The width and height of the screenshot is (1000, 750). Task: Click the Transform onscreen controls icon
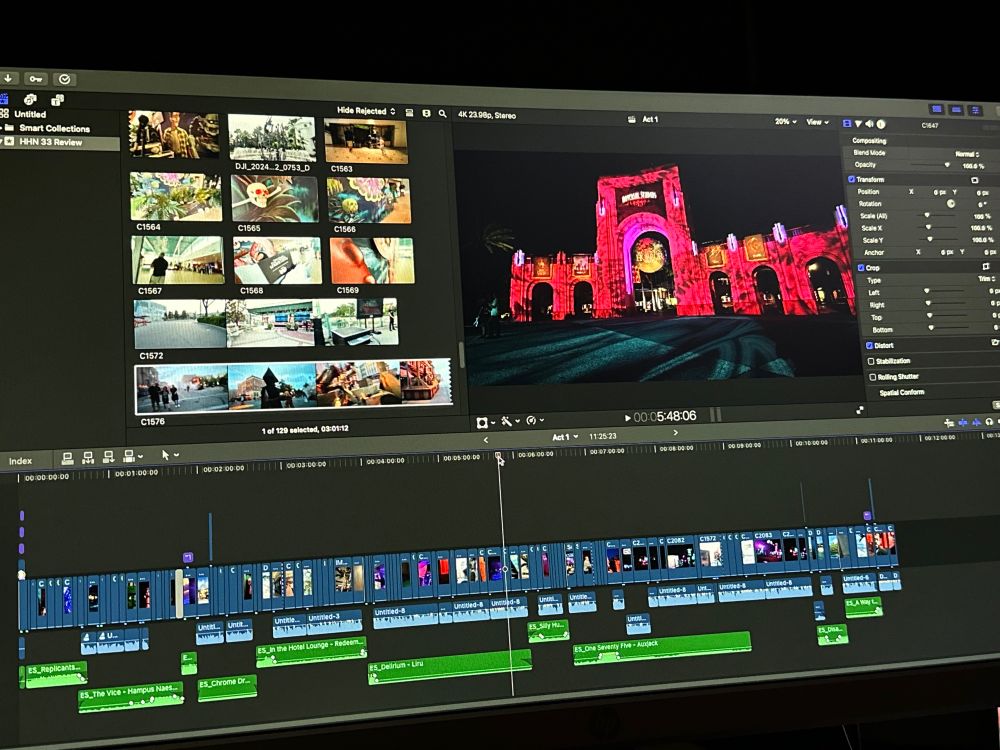974,180
